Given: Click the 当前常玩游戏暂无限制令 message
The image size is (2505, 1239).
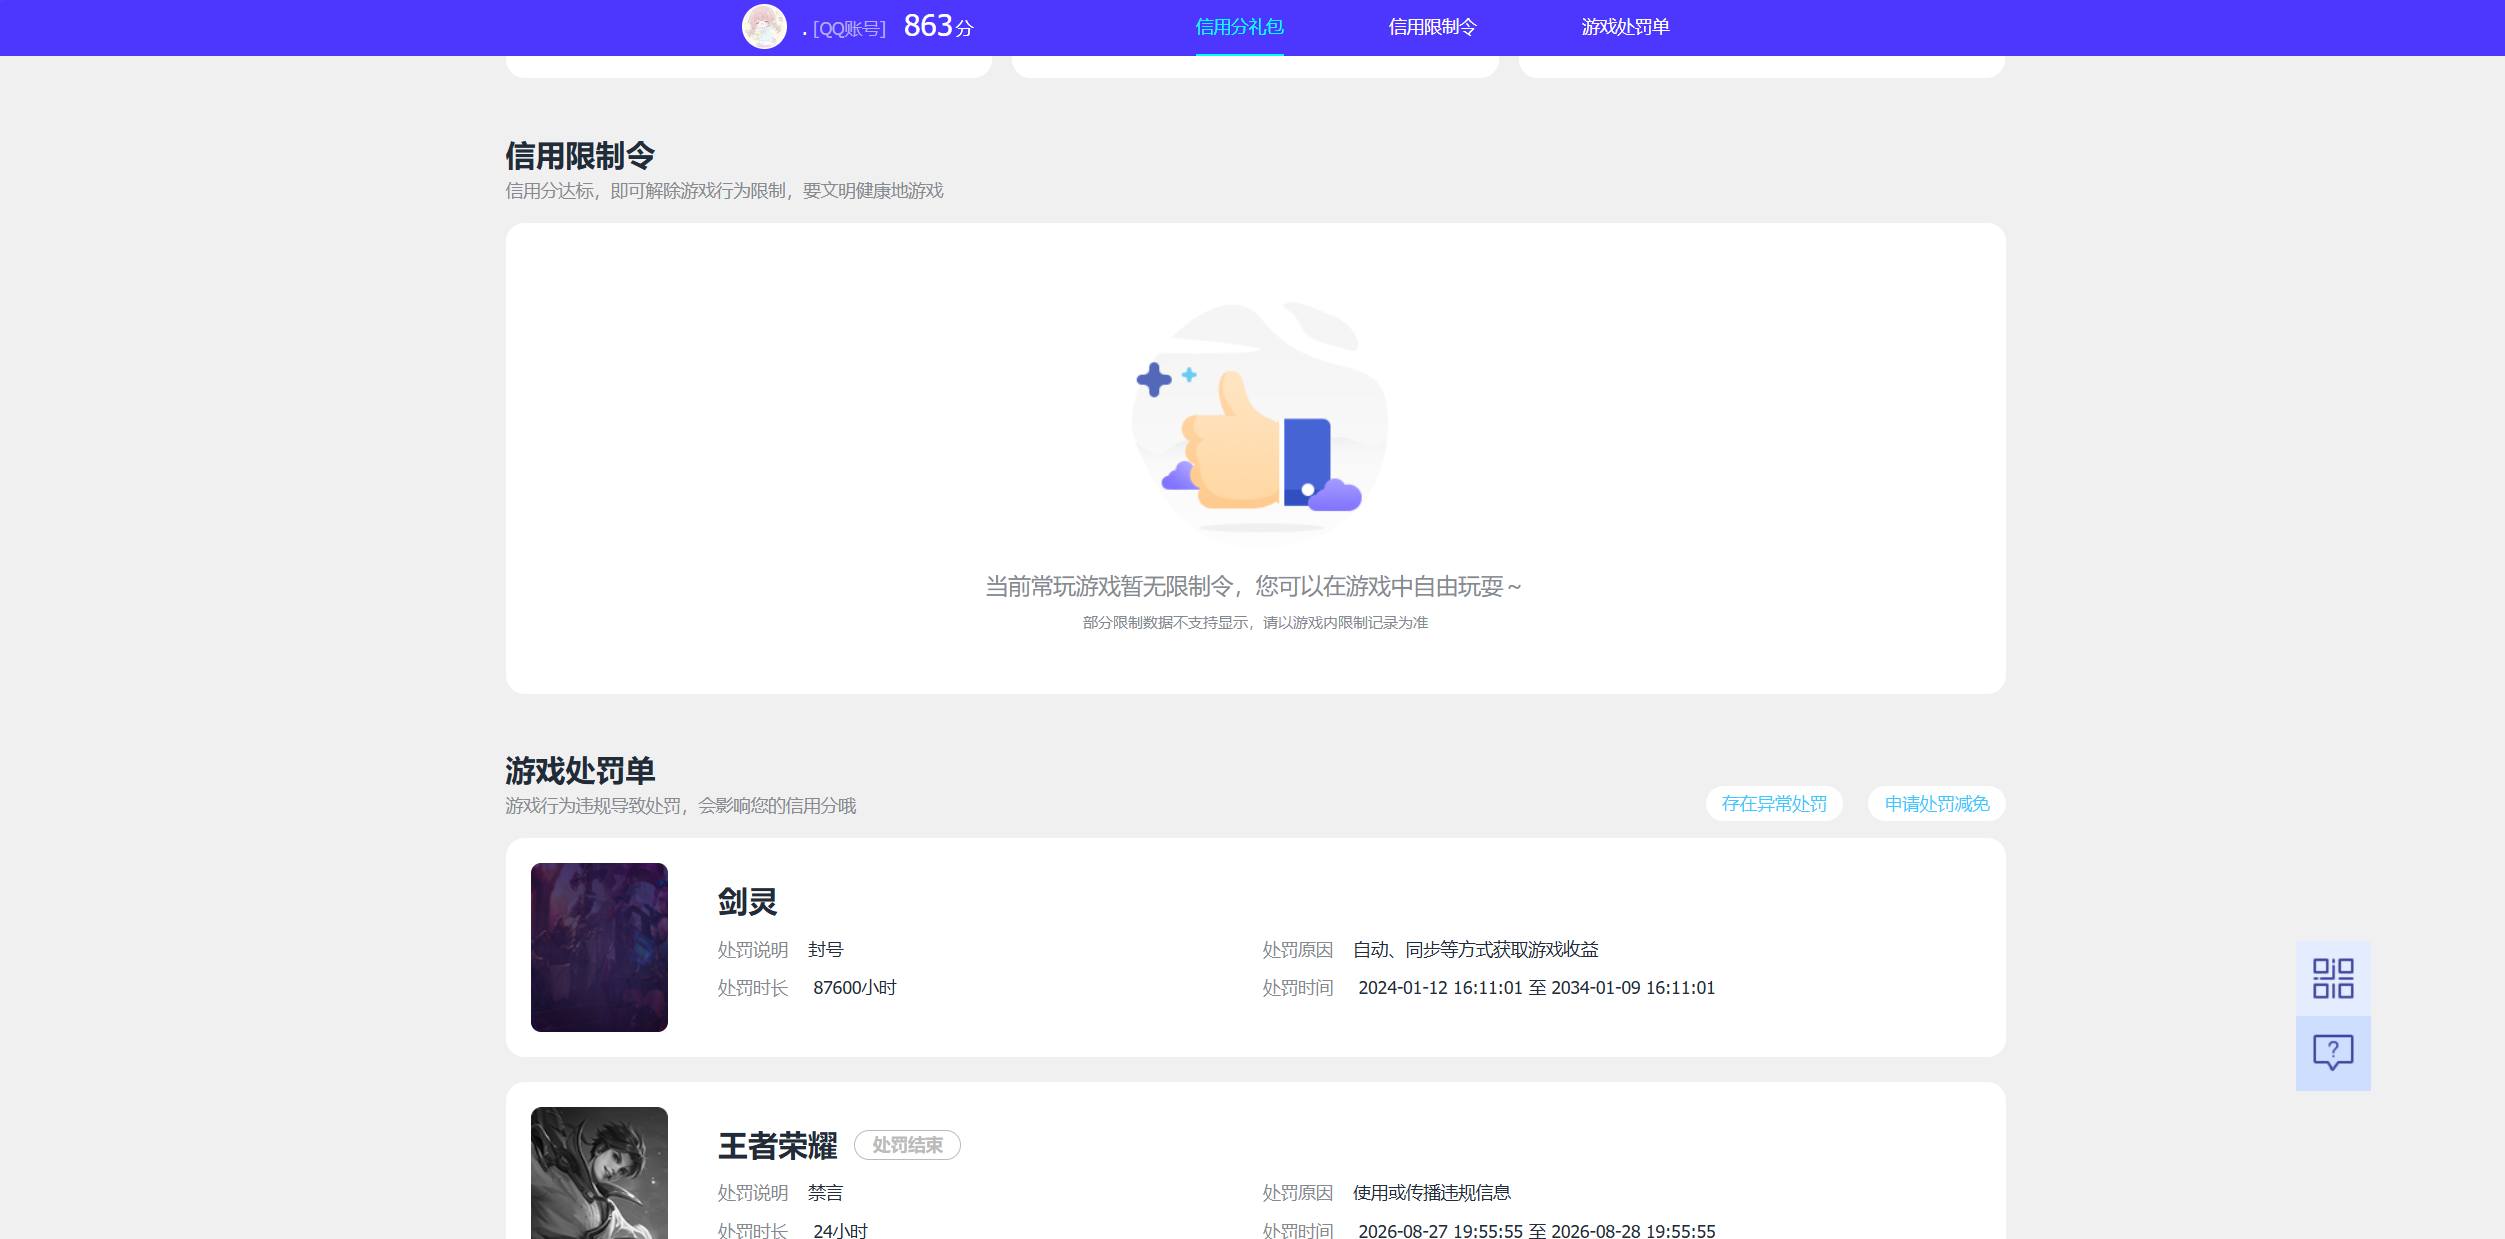Looking at the screenshot, I should pos(1254,586).
